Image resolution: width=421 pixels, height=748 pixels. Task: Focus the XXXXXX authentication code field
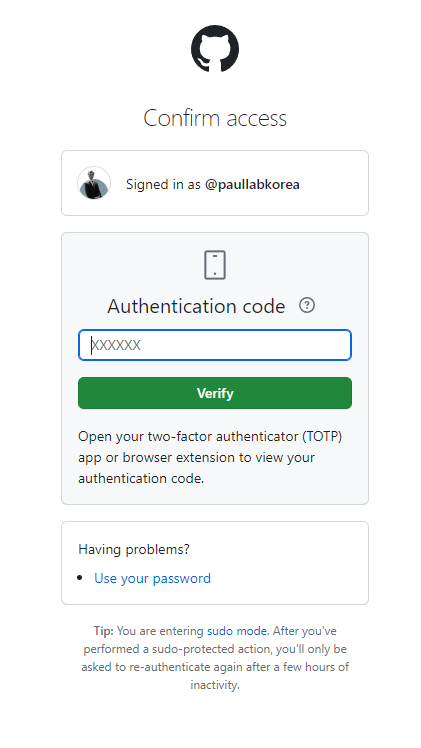(215, 345)
